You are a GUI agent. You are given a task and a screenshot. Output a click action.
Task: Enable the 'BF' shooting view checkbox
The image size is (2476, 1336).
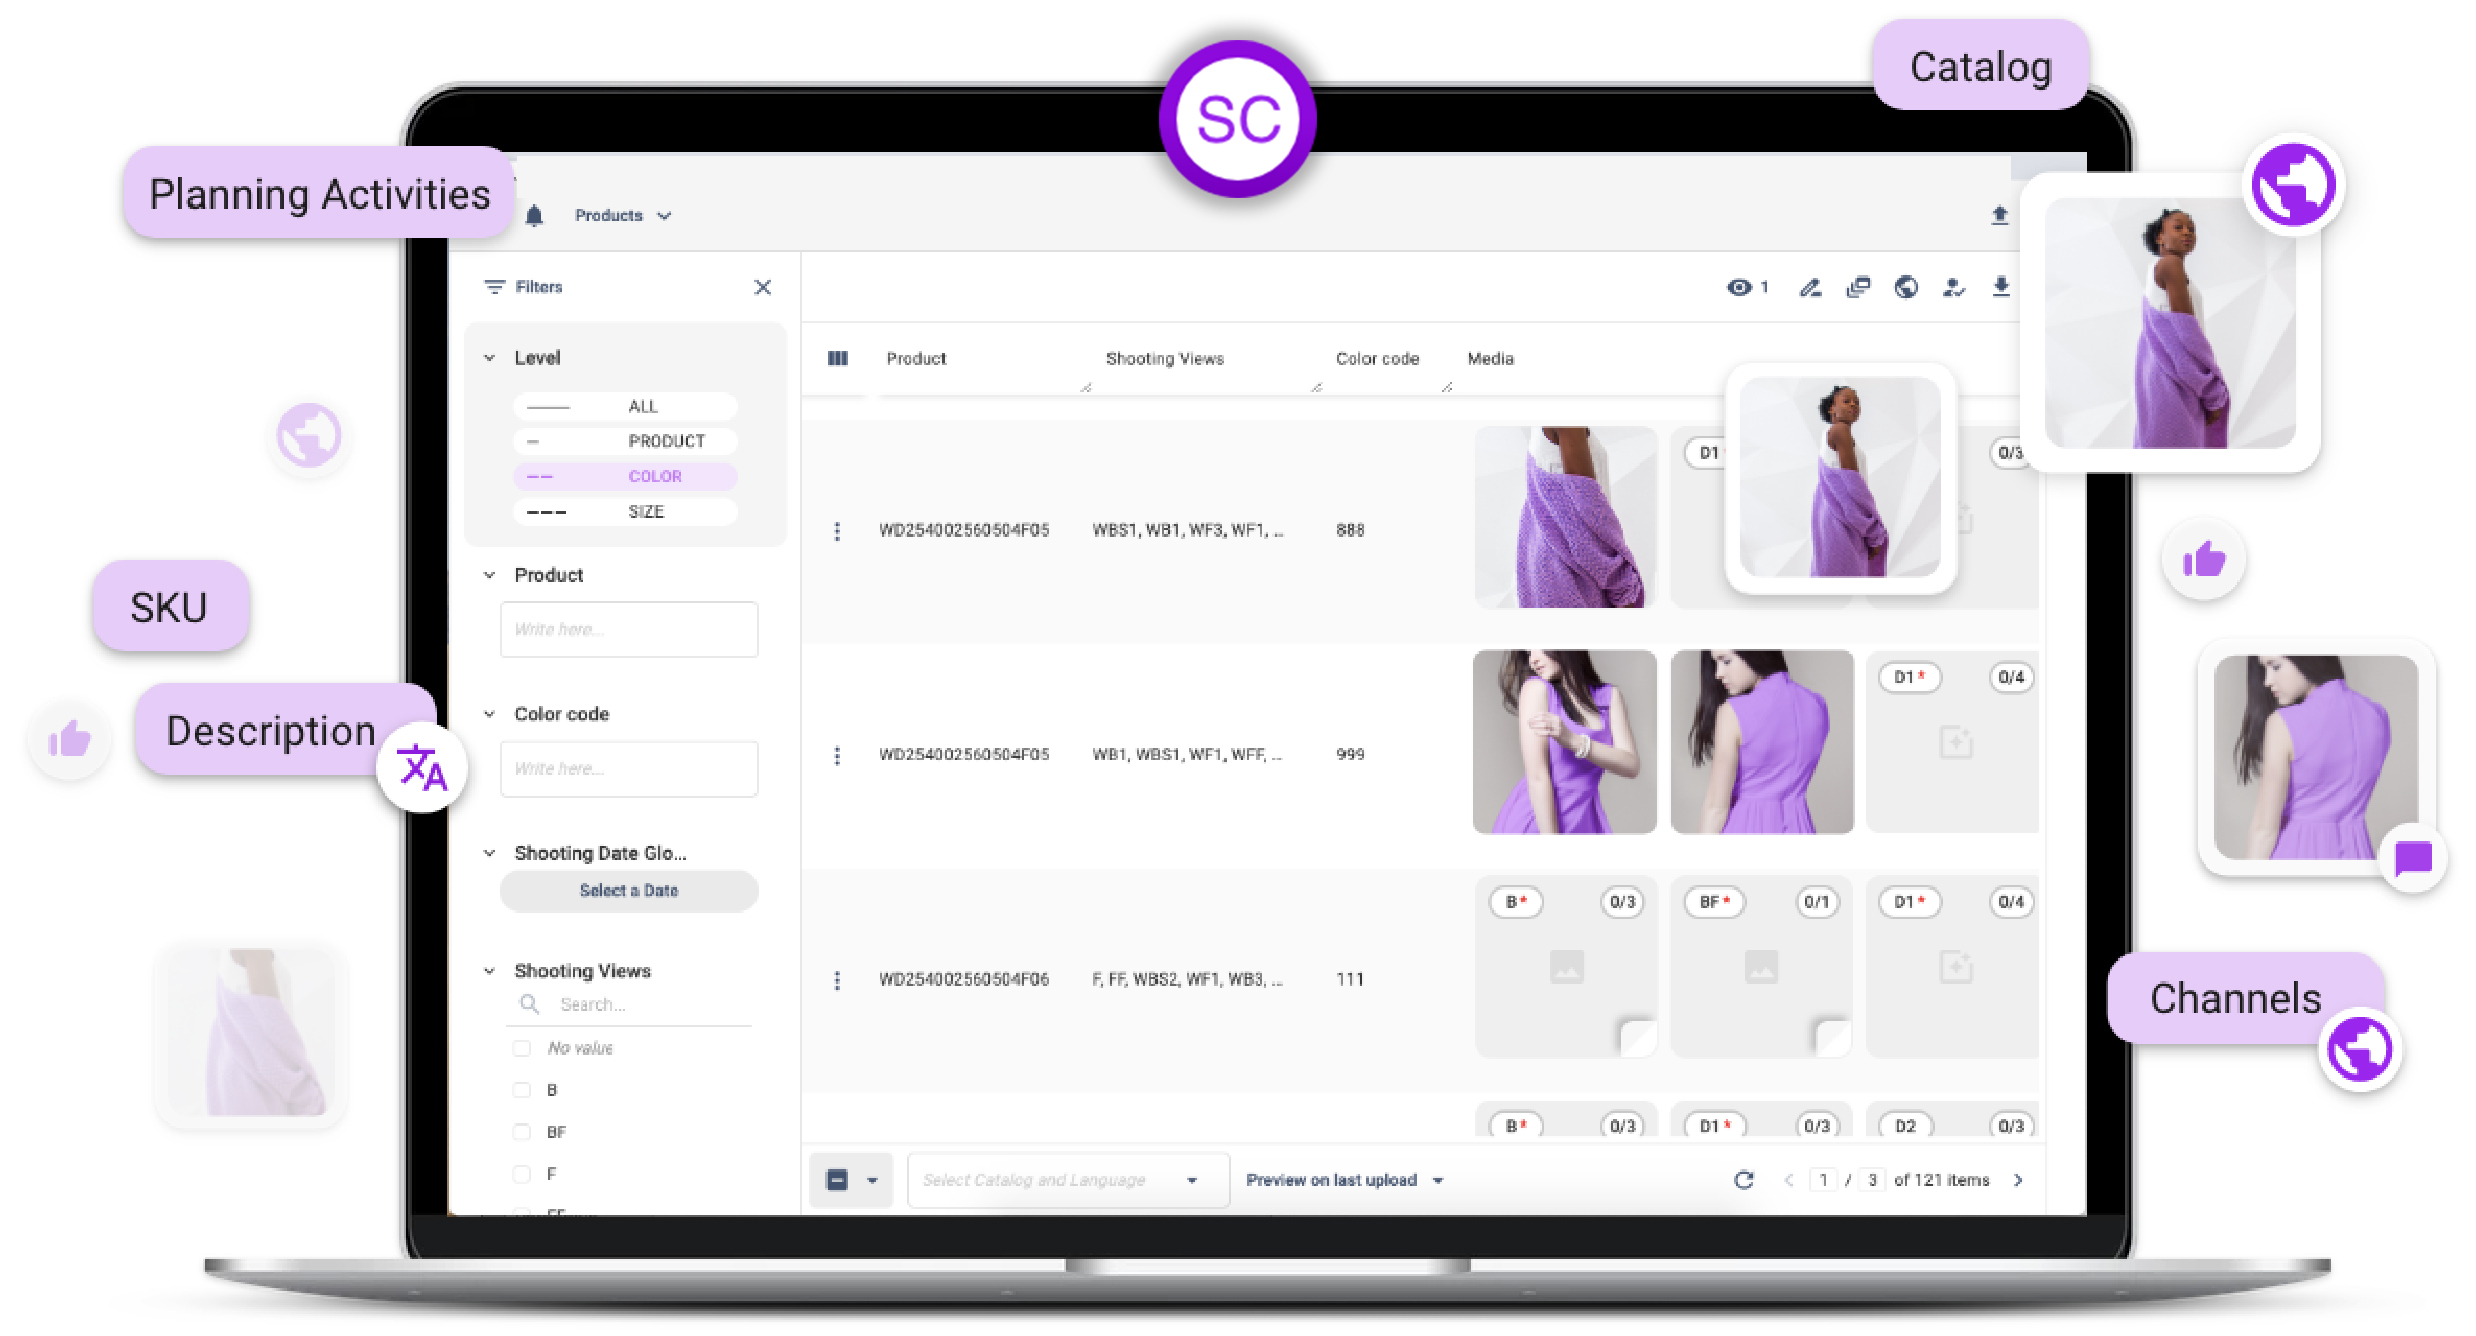tap(522, 1131)
